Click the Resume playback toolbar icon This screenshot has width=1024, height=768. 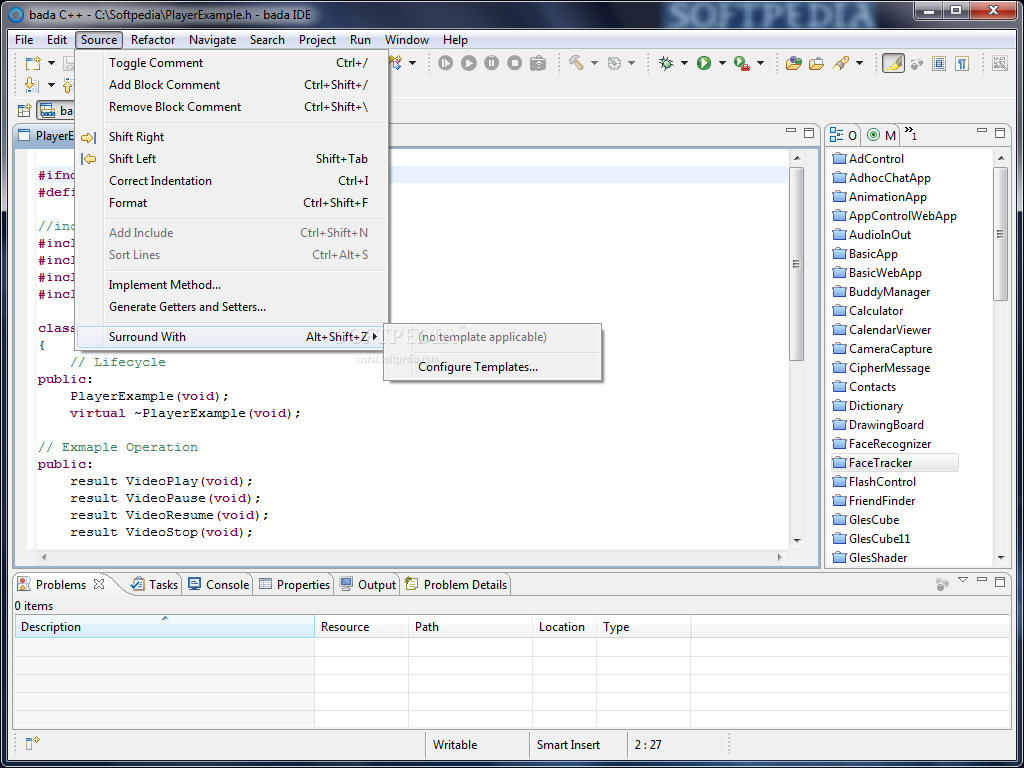445,63
